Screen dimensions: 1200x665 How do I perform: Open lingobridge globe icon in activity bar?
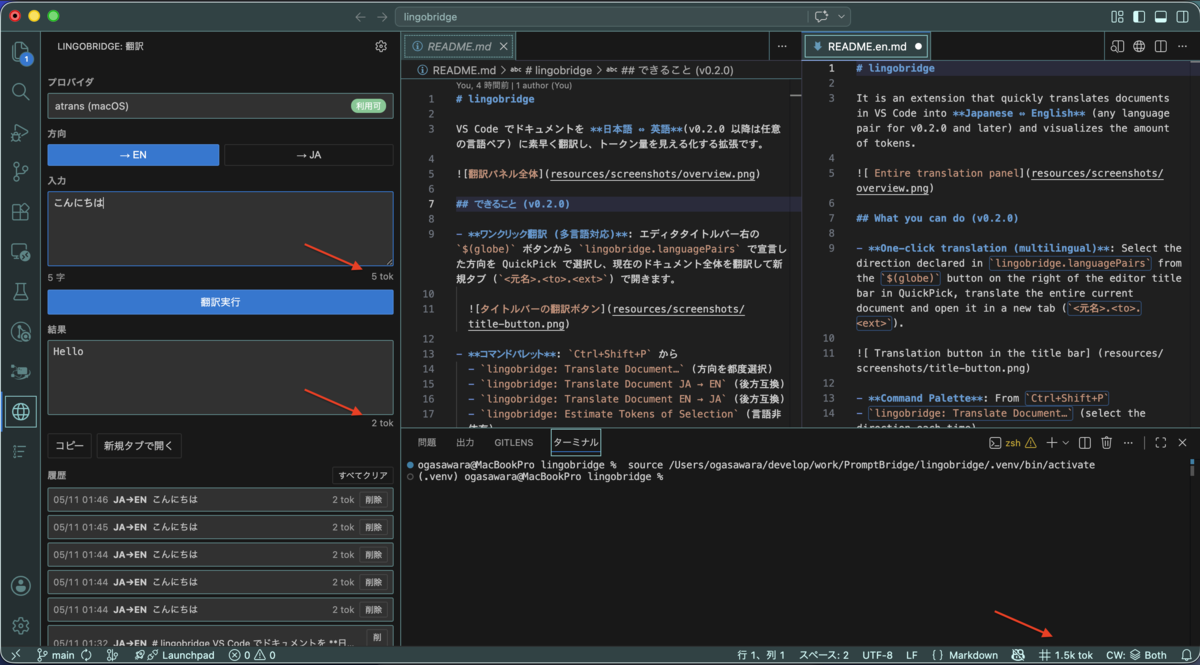pyautogui.click(x=20, y=411)
